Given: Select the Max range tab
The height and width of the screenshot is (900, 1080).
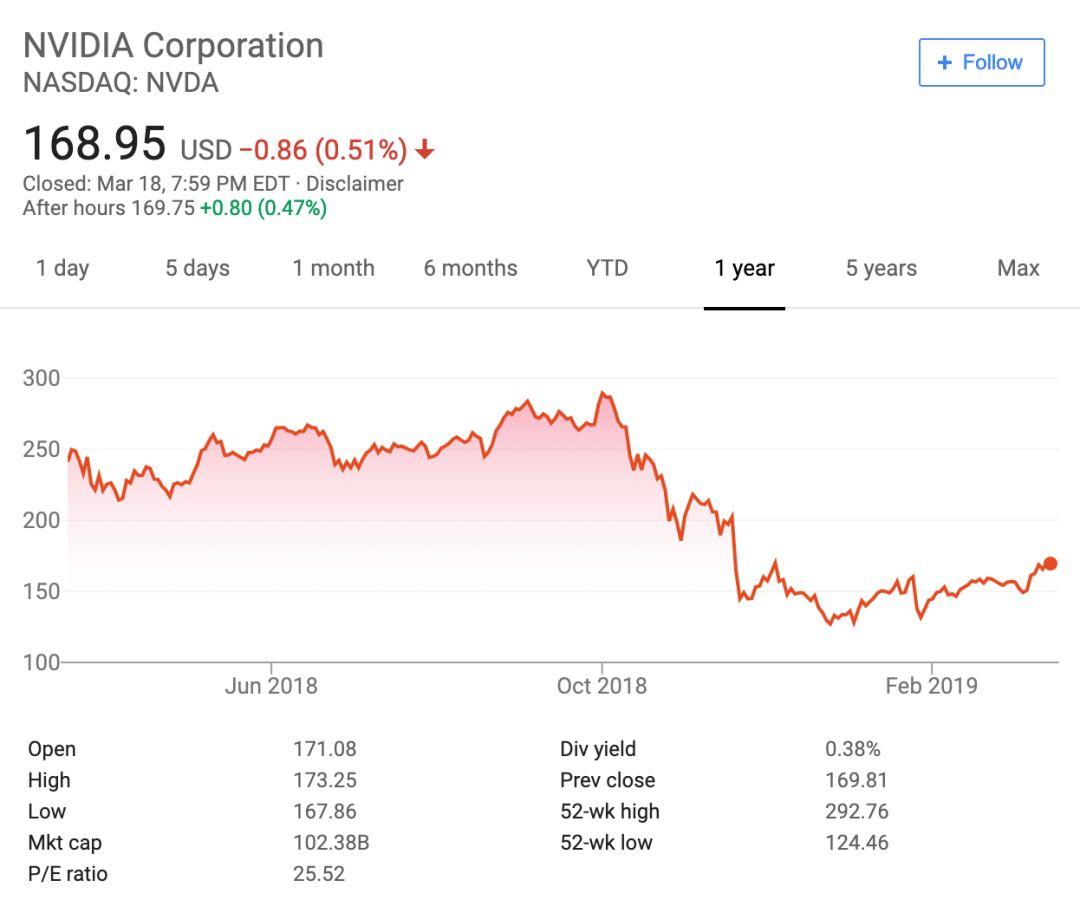Looking at the screenshot, I should click(1018, 268).
